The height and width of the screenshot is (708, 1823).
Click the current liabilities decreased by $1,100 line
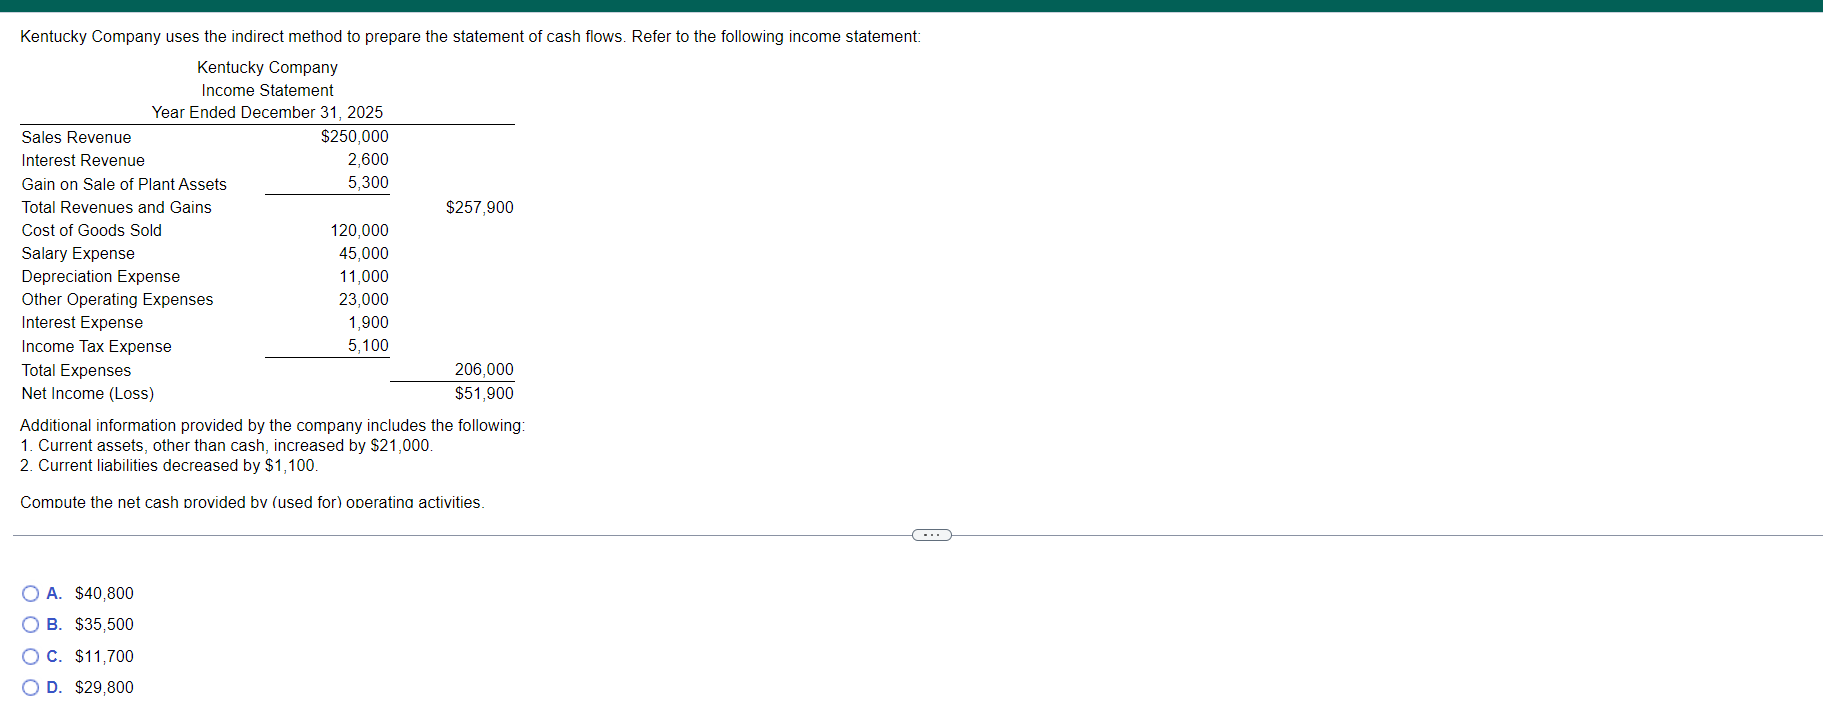coord(169,466)
